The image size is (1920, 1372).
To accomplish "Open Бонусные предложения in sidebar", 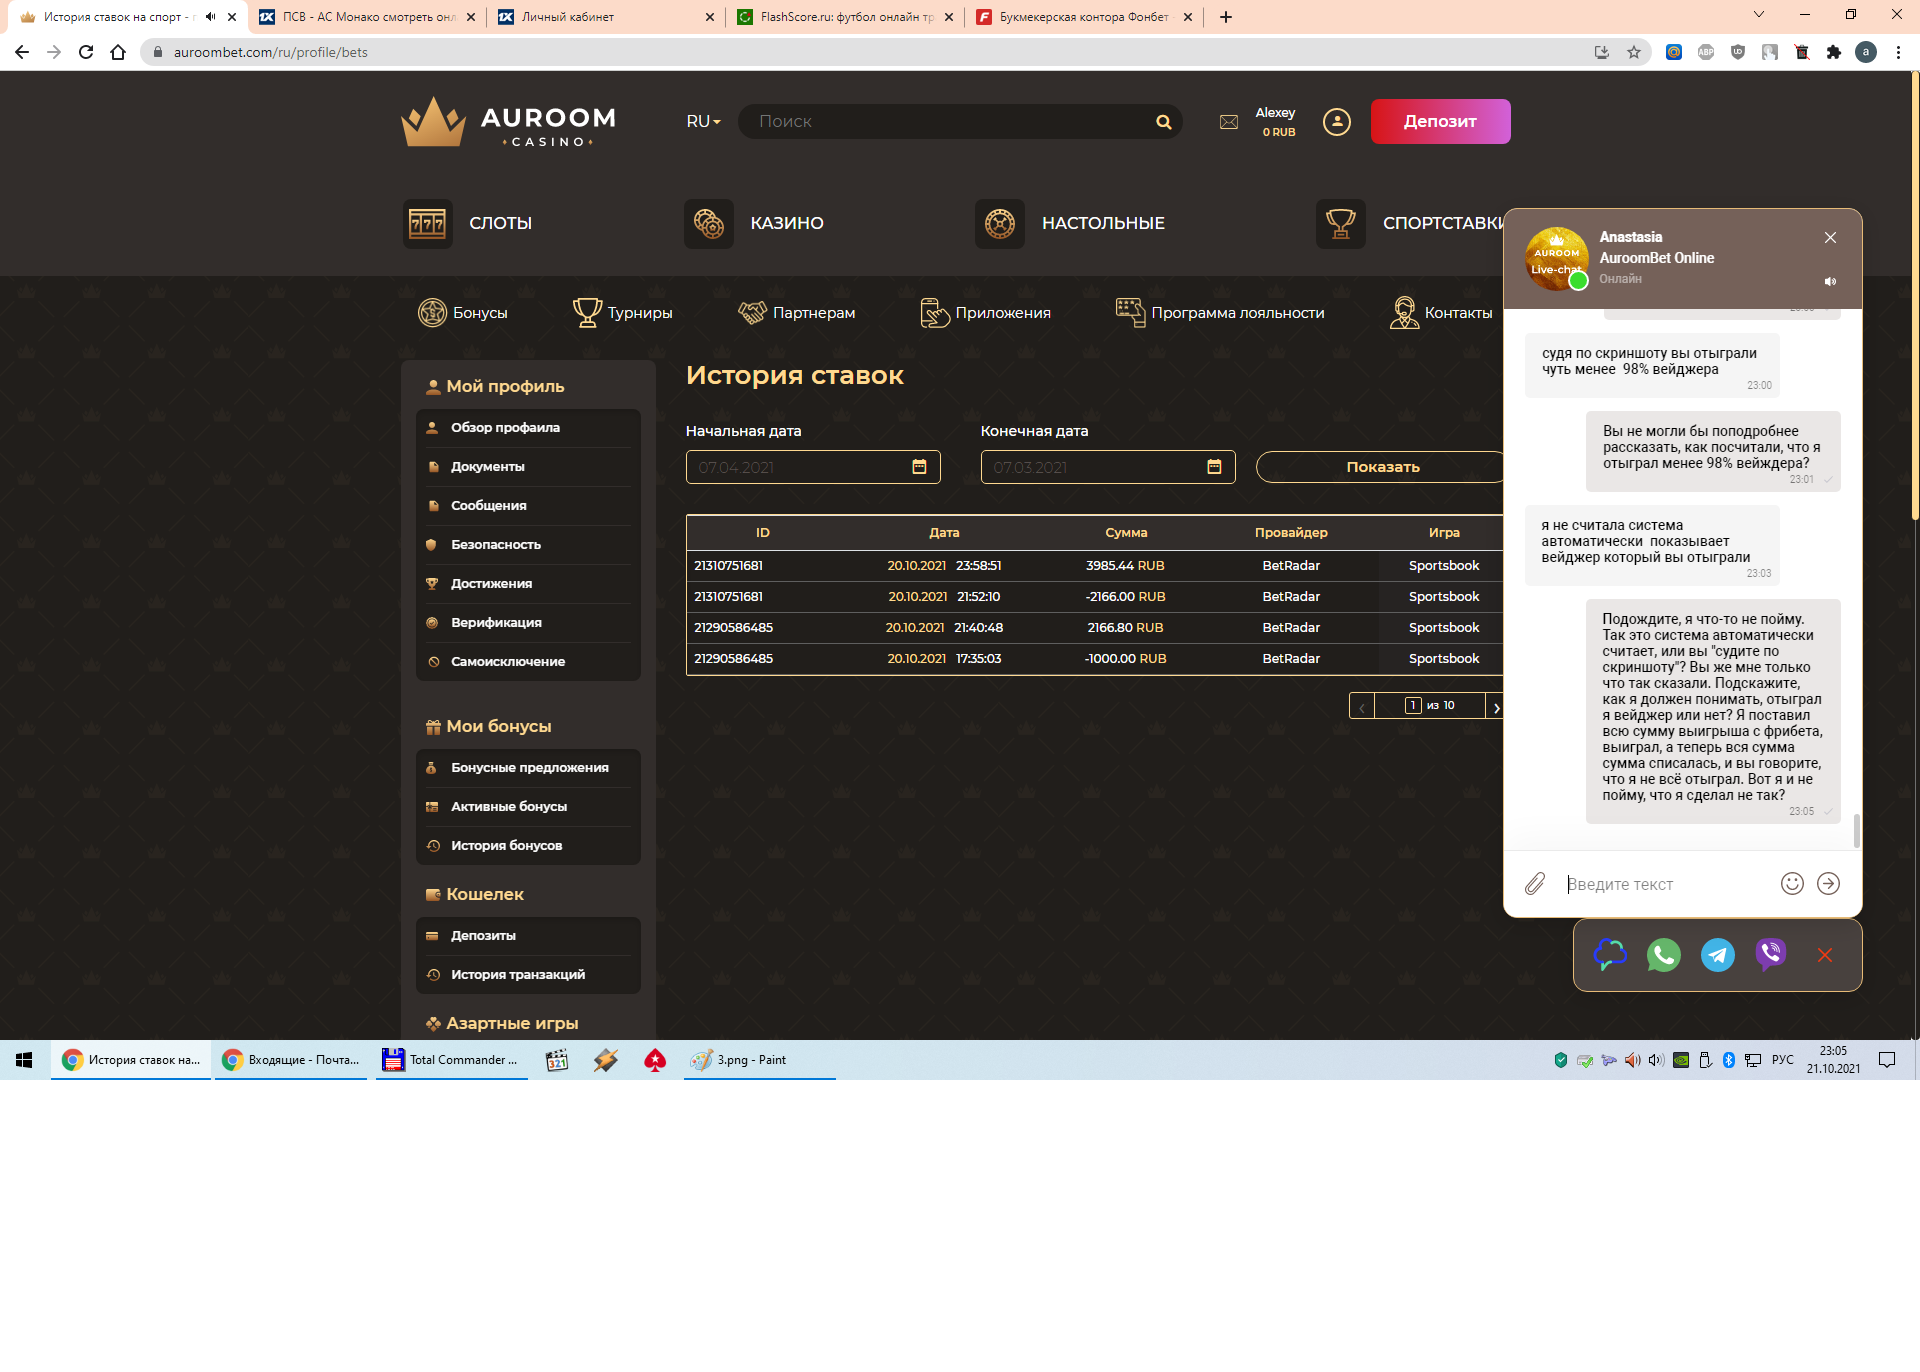I will (528, 768).
